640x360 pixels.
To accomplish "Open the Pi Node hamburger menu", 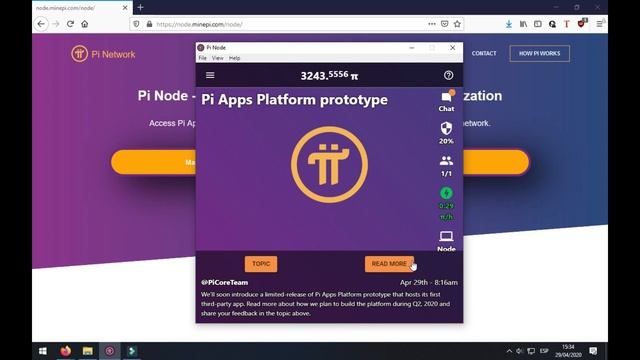I will point(210,75).
